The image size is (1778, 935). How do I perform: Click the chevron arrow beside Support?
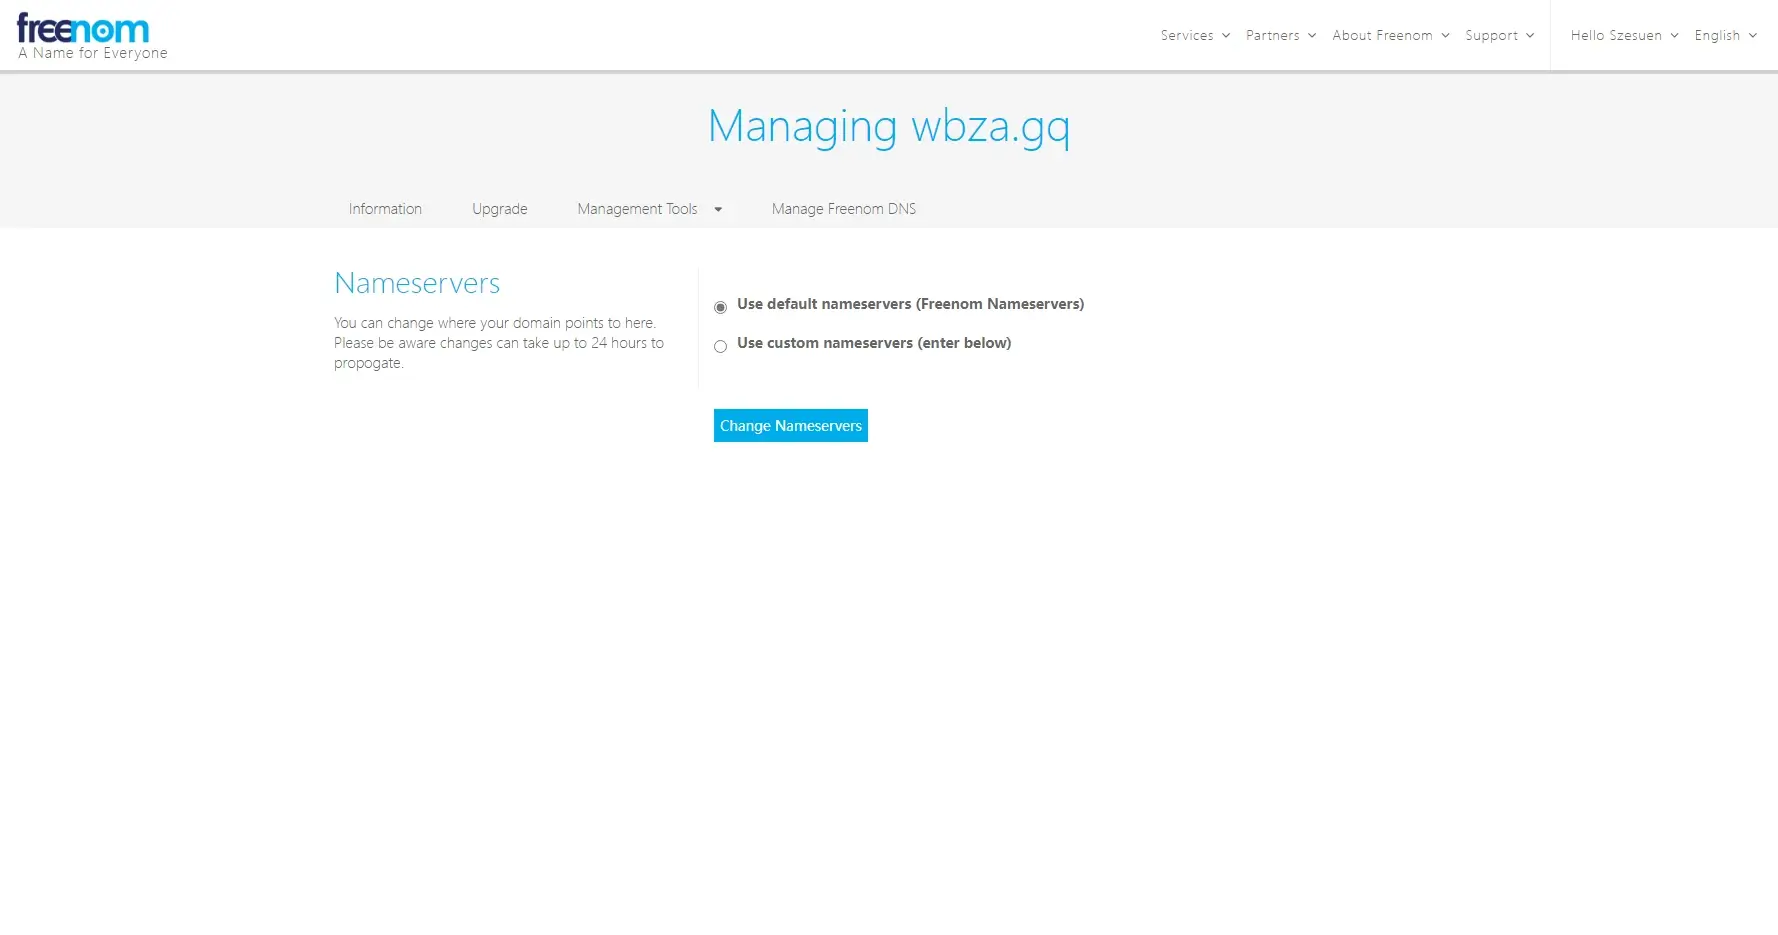[1530, 36]
